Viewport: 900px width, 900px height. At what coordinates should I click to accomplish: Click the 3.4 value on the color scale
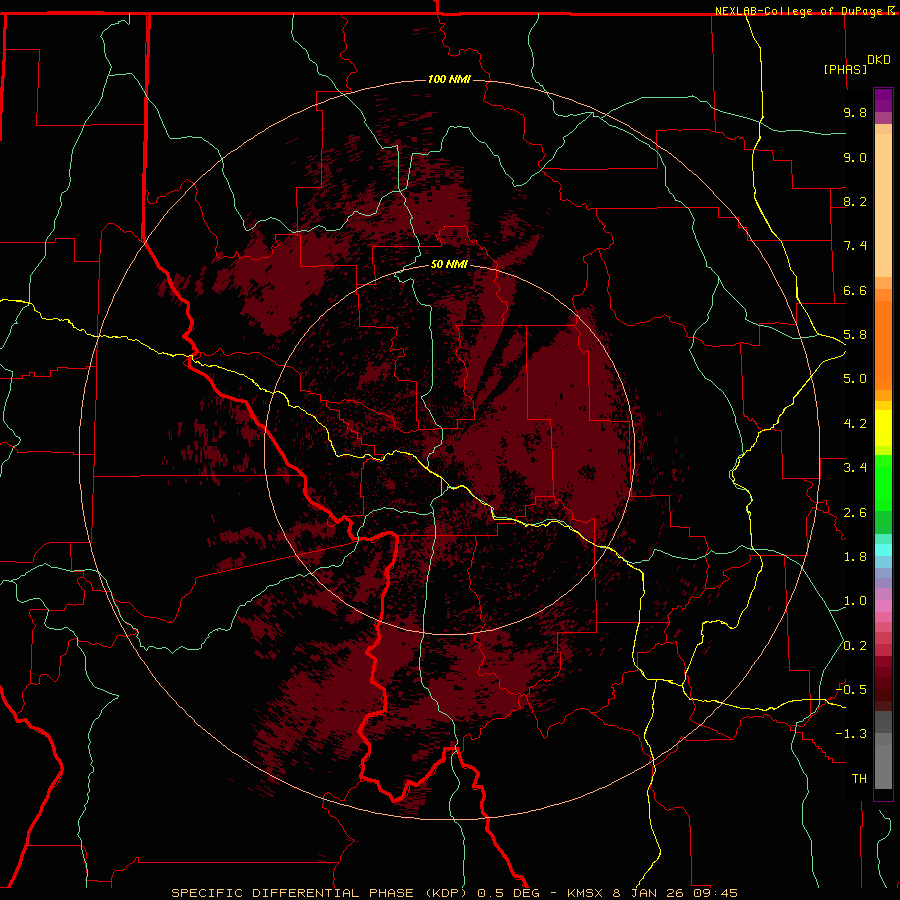(x=855, y=468)
